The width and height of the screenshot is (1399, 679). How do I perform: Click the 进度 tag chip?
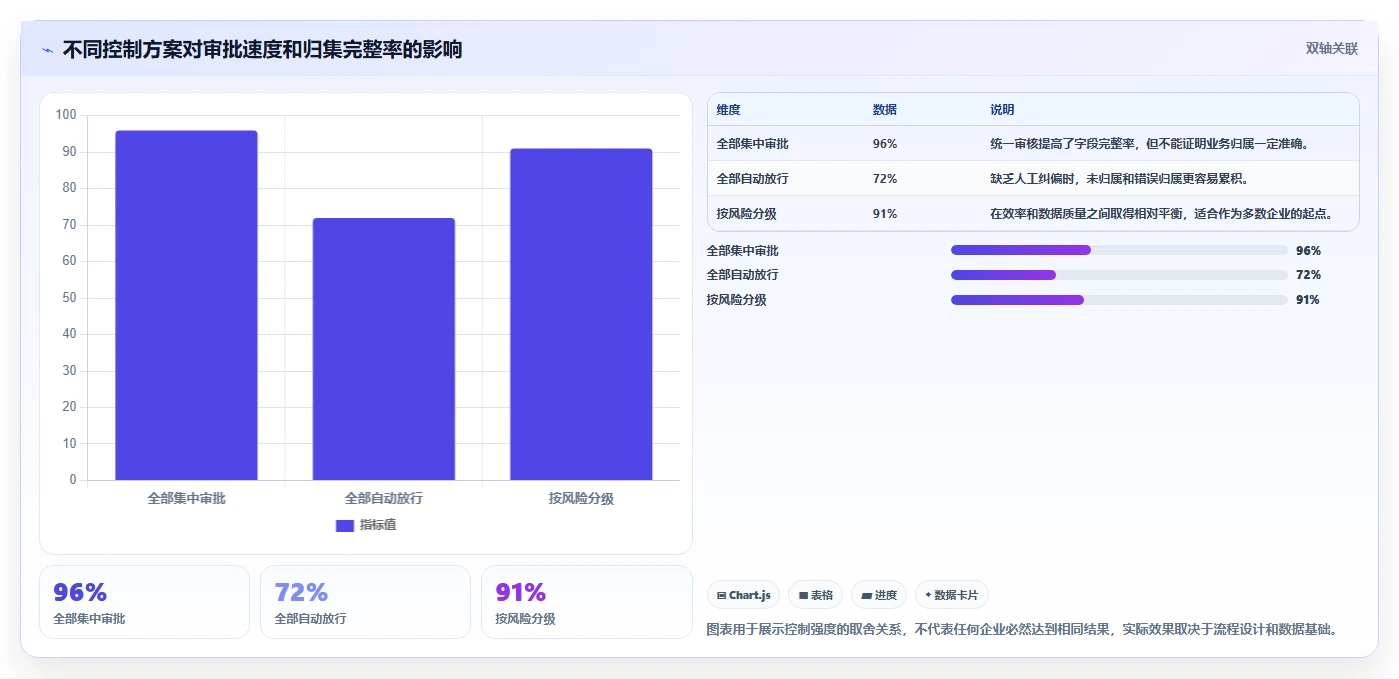[879, 595]
